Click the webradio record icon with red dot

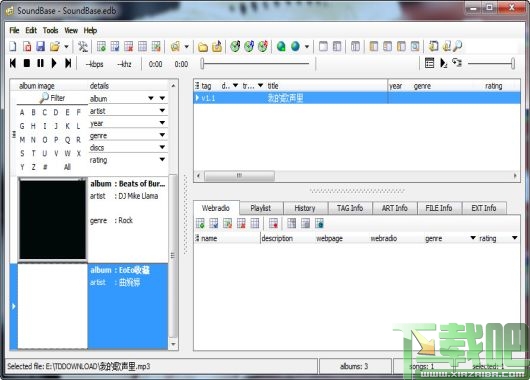[x=273, y=223]
